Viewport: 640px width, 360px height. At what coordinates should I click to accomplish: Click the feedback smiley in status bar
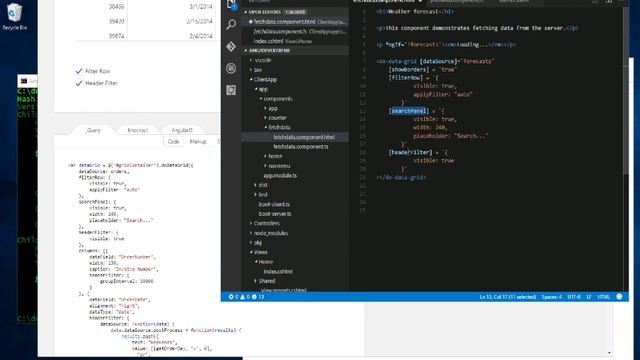[619, 297]
